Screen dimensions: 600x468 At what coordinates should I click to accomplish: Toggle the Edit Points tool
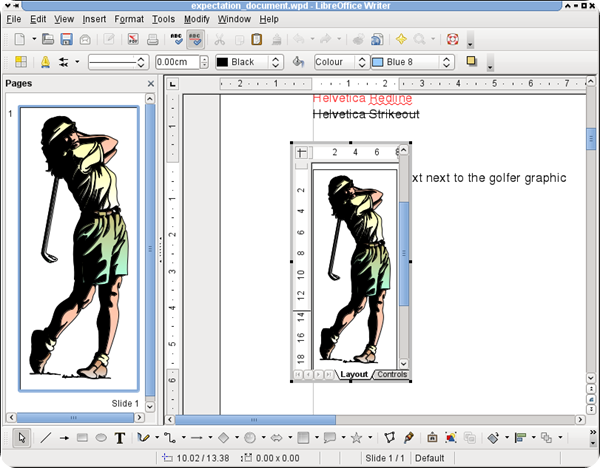point(390,437)
